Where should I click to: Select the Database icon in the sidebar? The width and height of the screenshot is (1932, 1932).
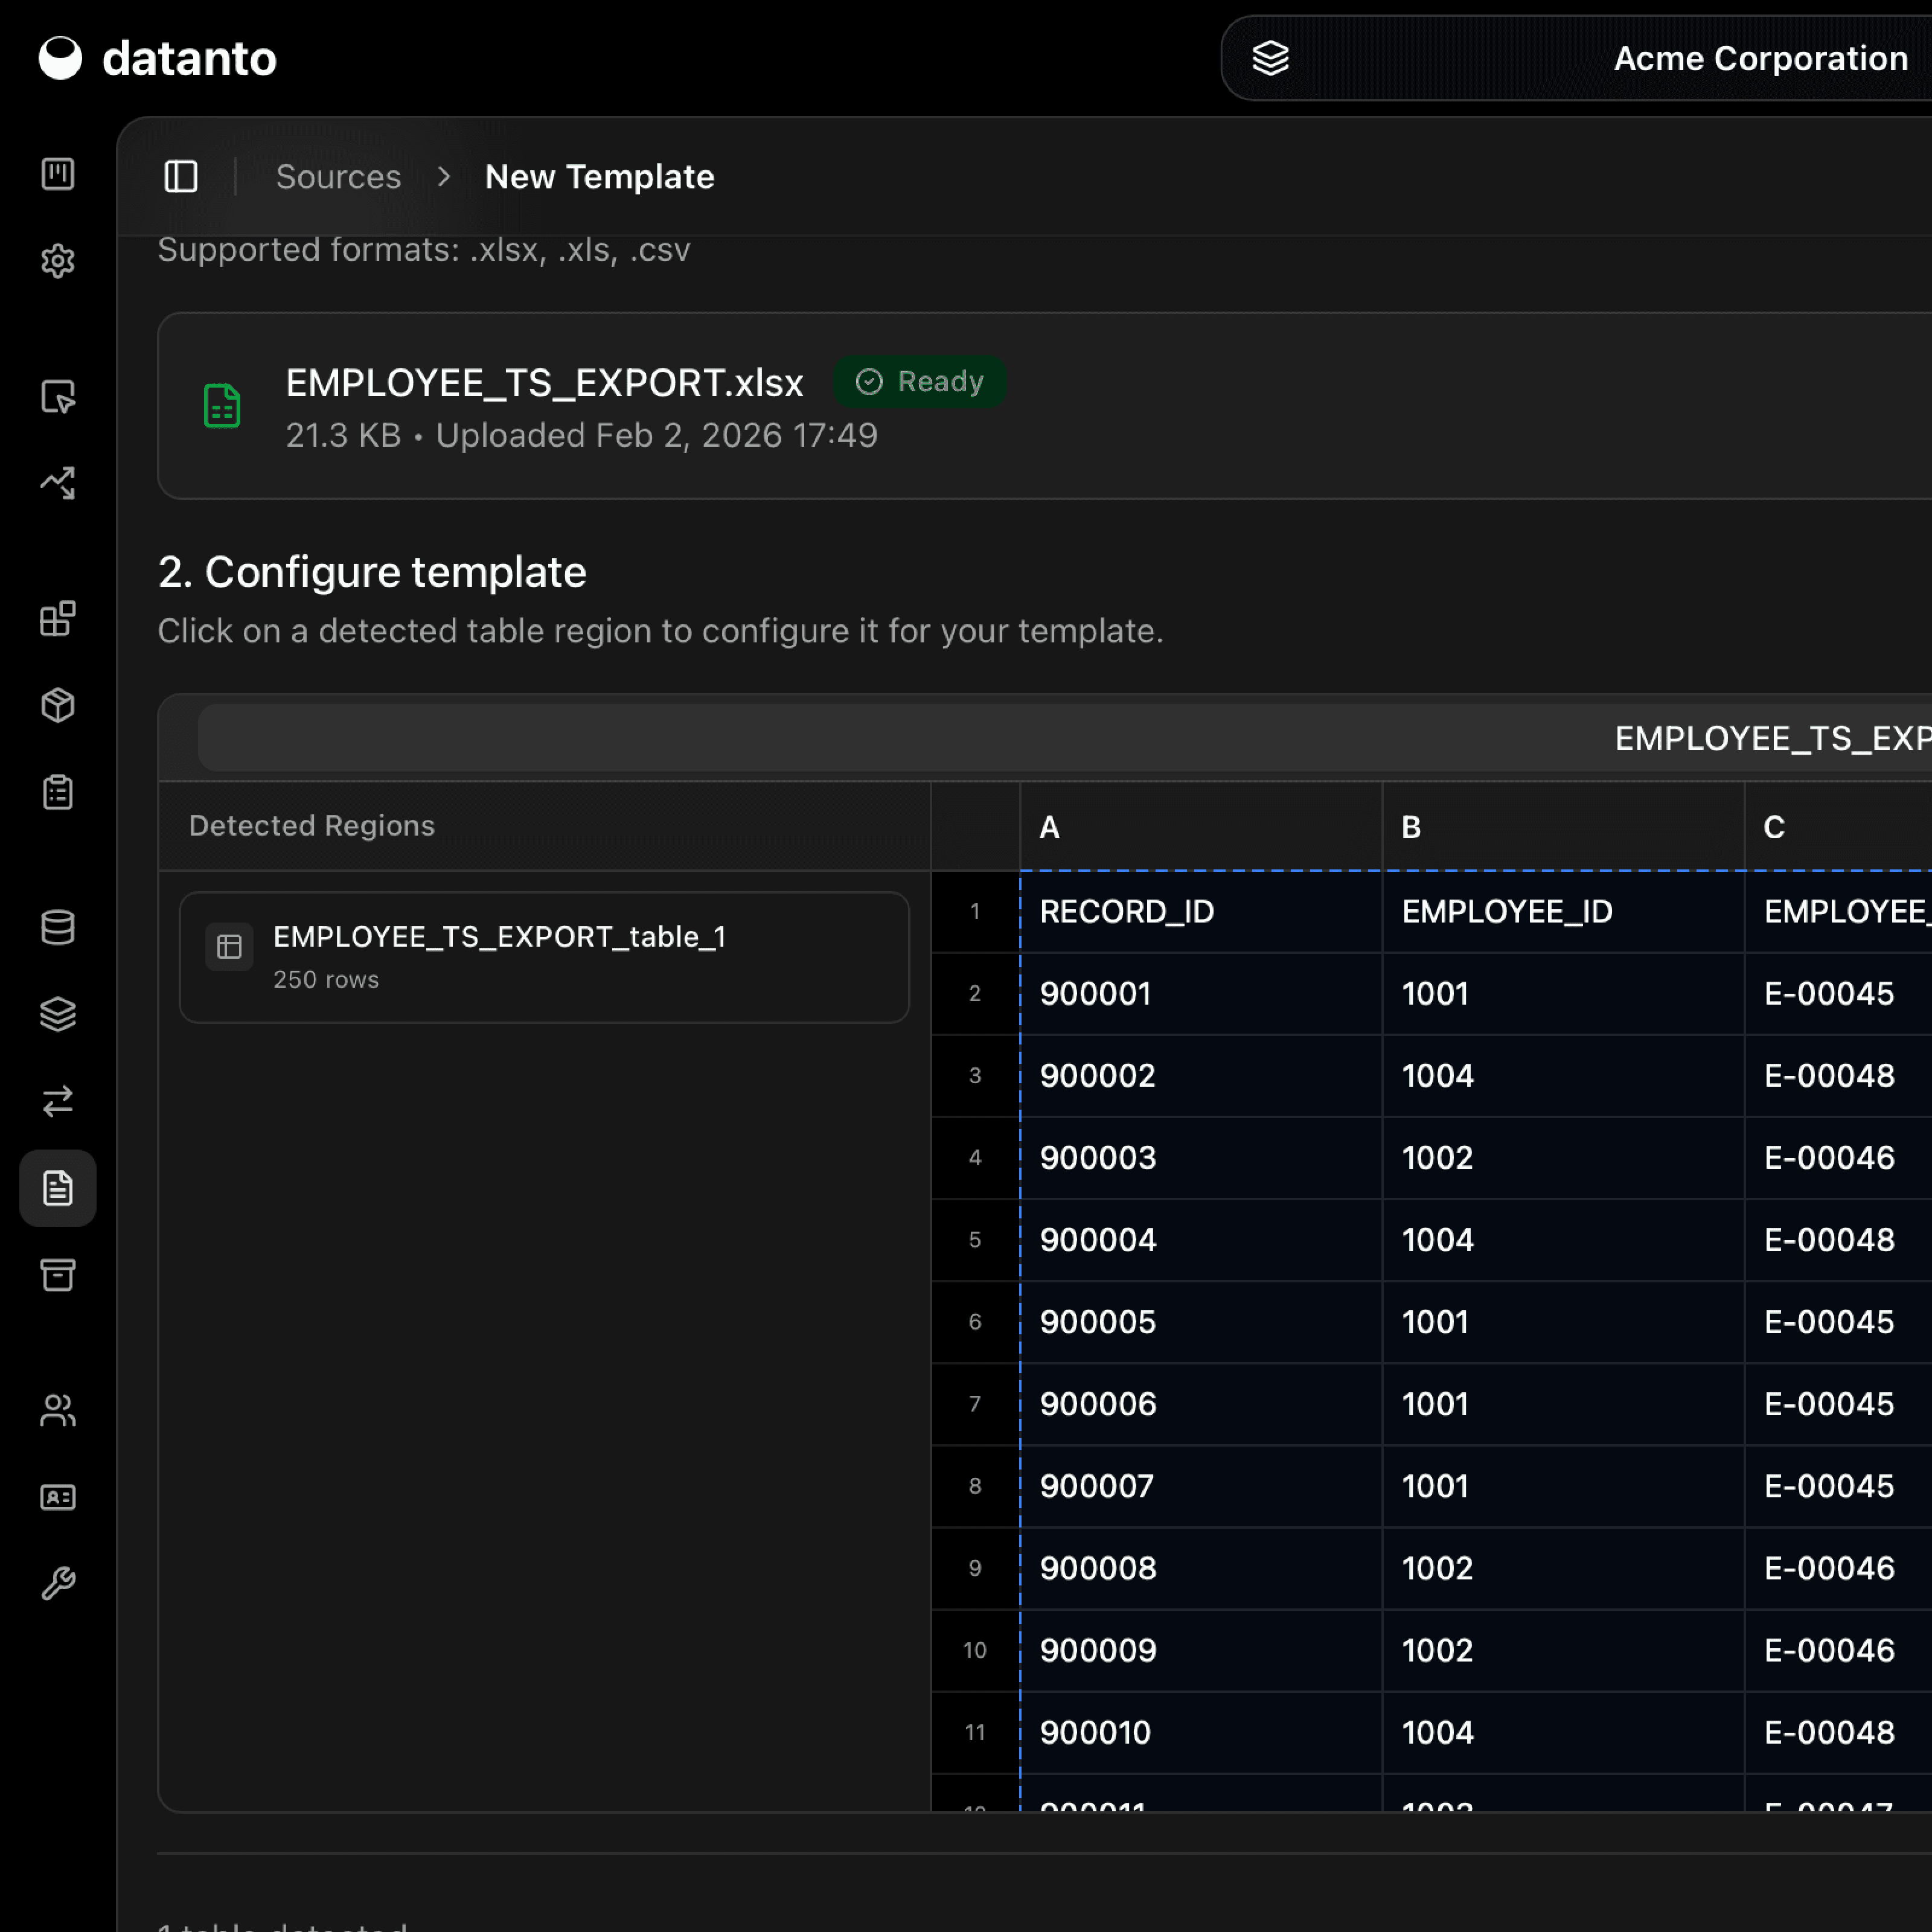(58, 927)
